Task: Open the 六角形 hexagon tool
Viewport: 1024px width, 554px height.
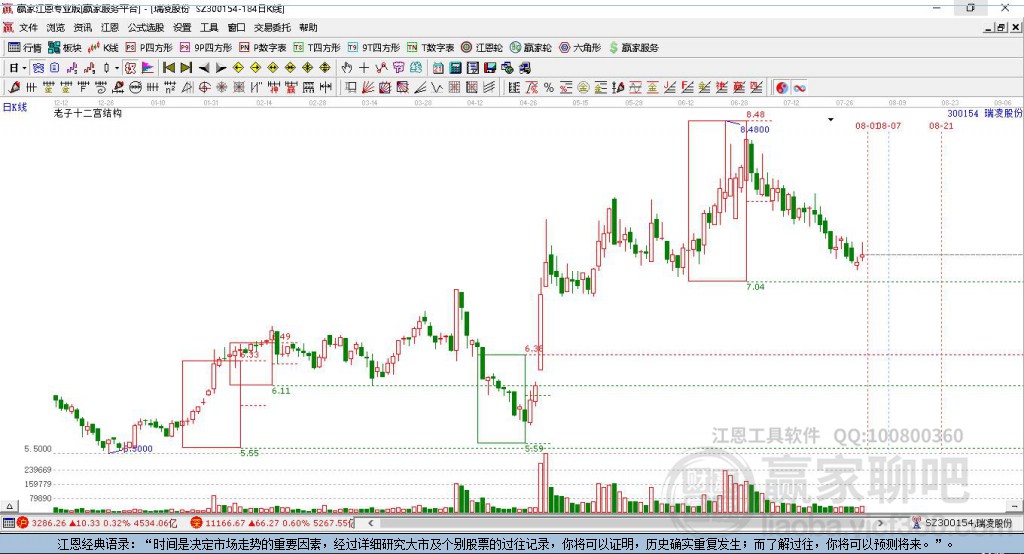Action: pos(580,48)
